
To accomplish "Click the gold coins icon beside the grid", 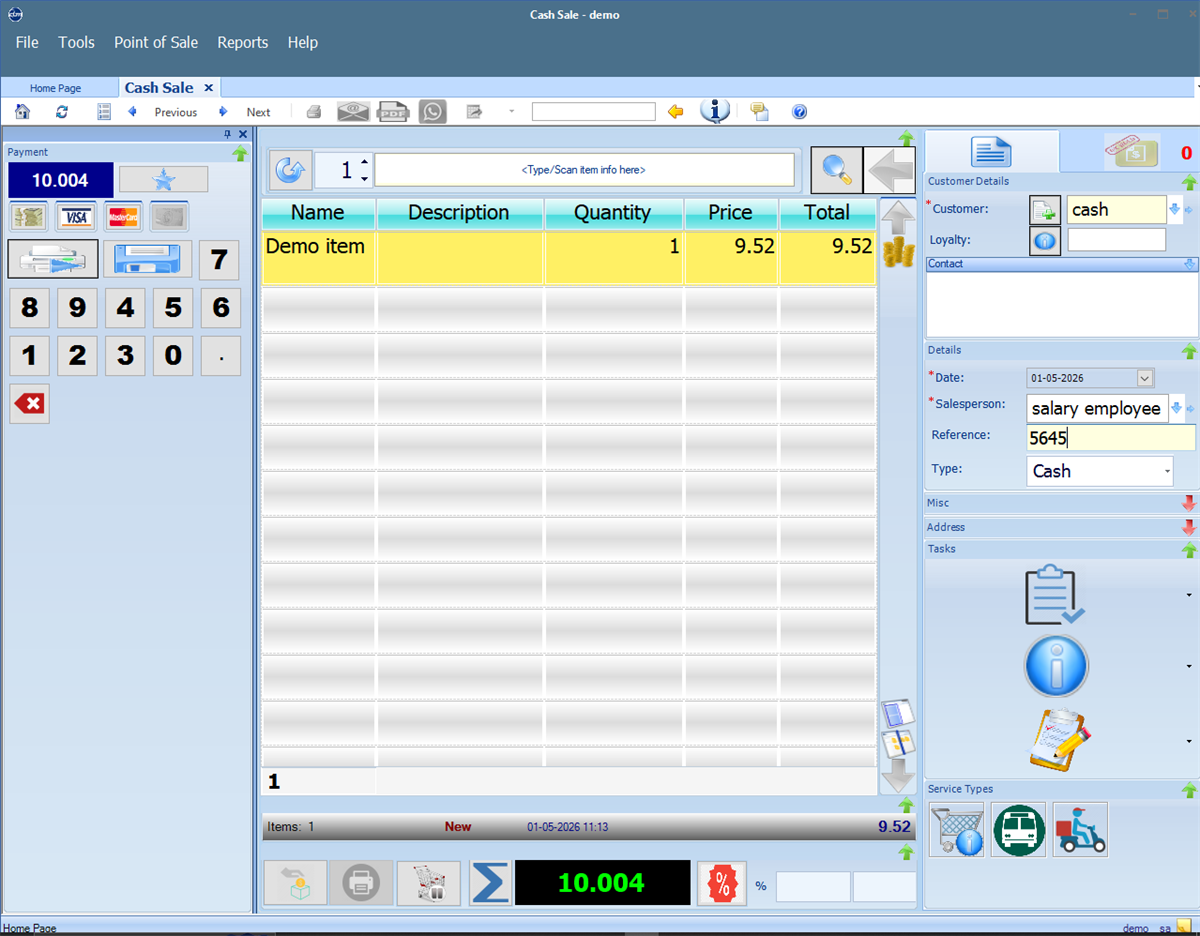I will [898, 250].
